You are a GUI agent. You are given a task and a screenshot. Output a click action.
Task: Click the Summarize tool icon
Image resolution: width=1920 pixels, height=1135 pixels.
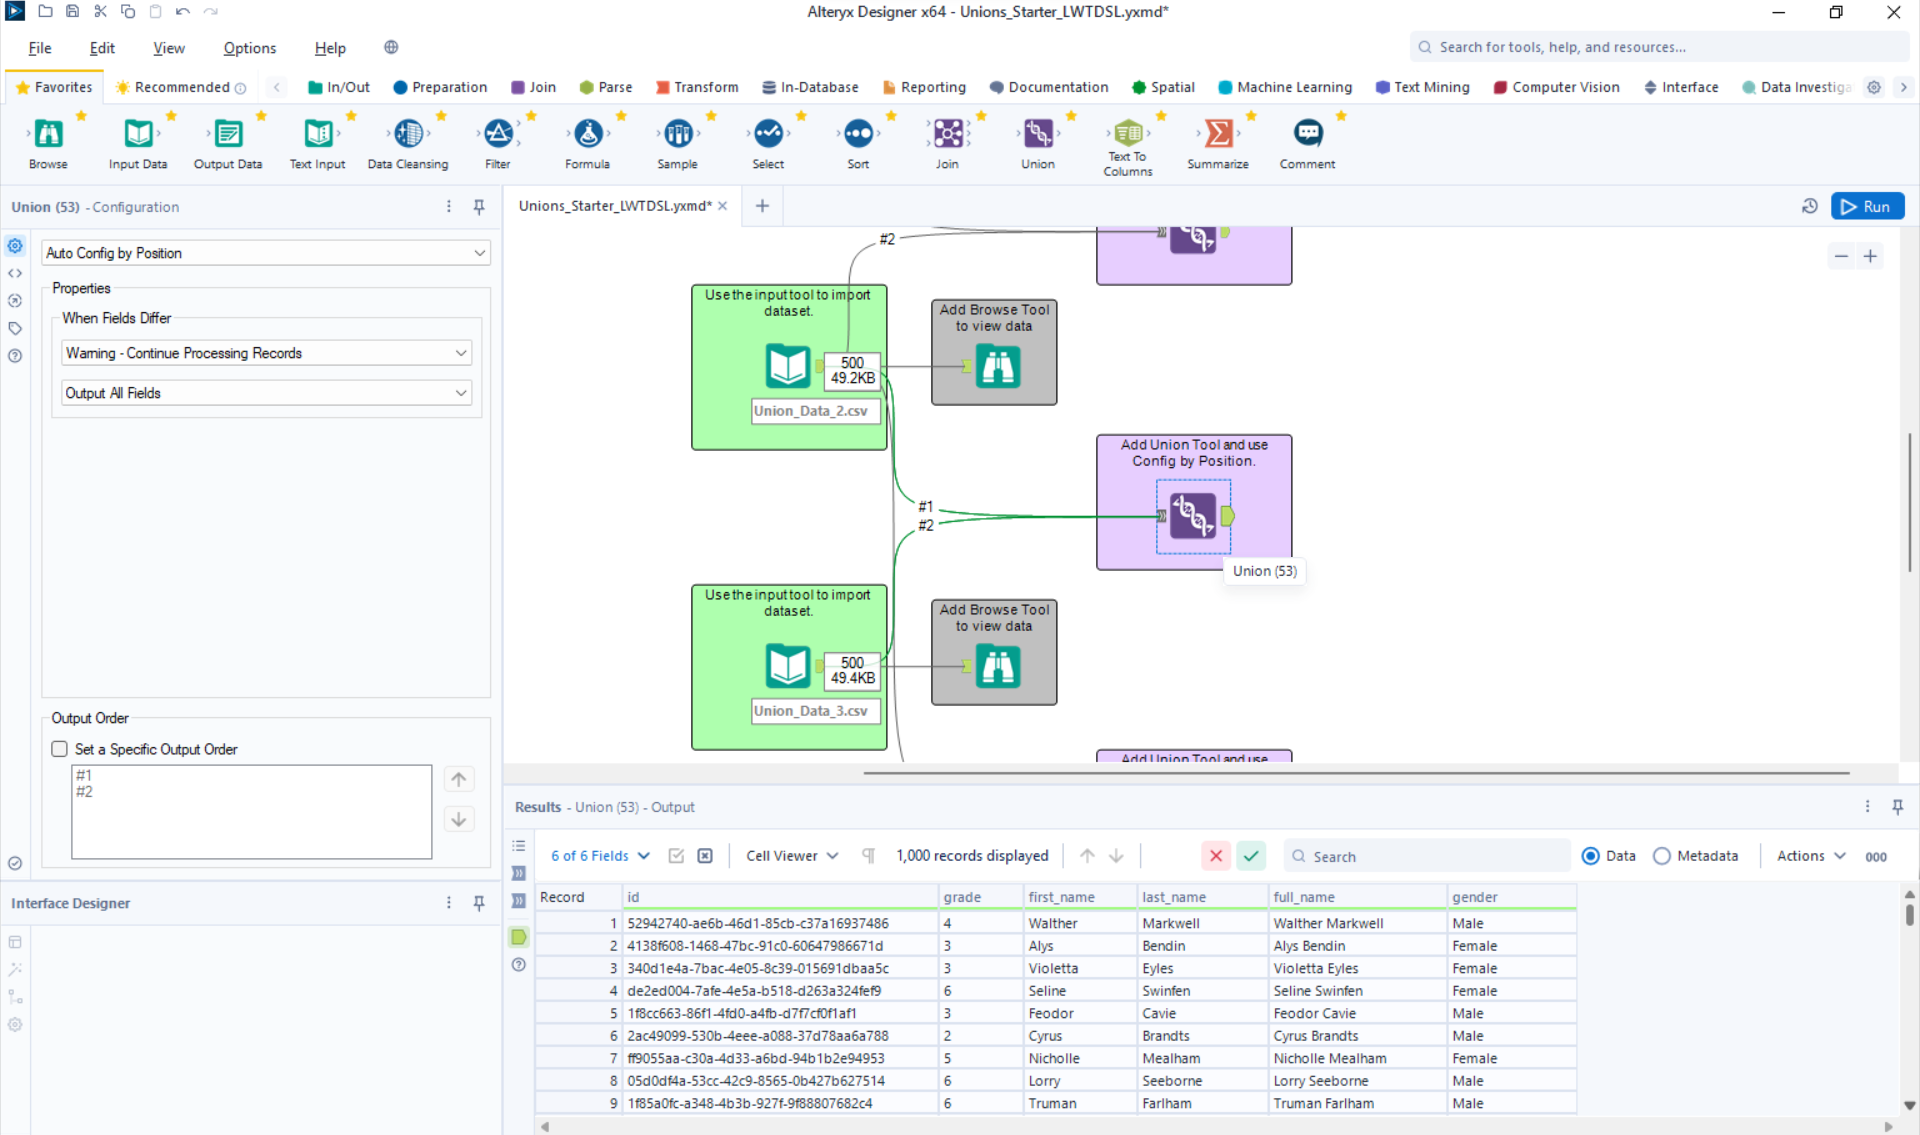(x=1217, y=134)
